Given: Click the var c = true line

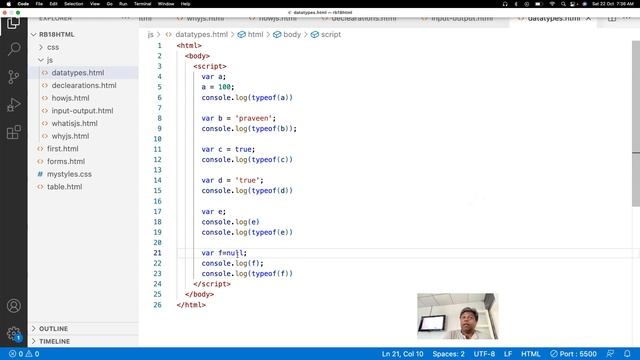Looking at the screenshot, I should coord(228,149).
